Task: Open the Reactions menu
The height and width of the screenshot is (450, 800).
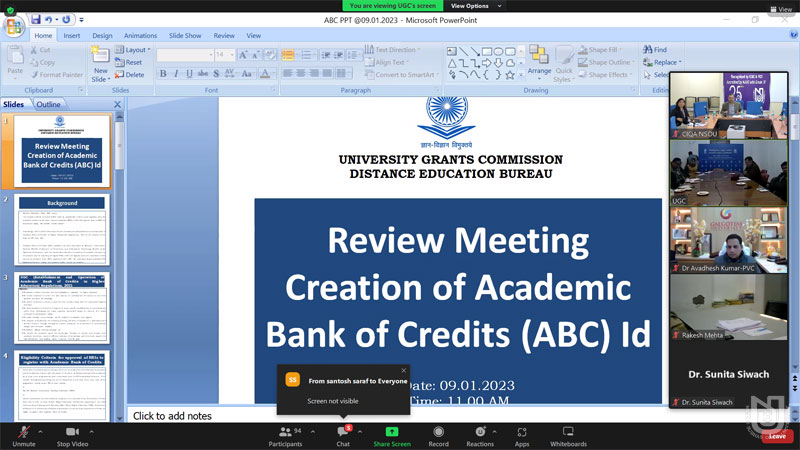Action: 480,436
